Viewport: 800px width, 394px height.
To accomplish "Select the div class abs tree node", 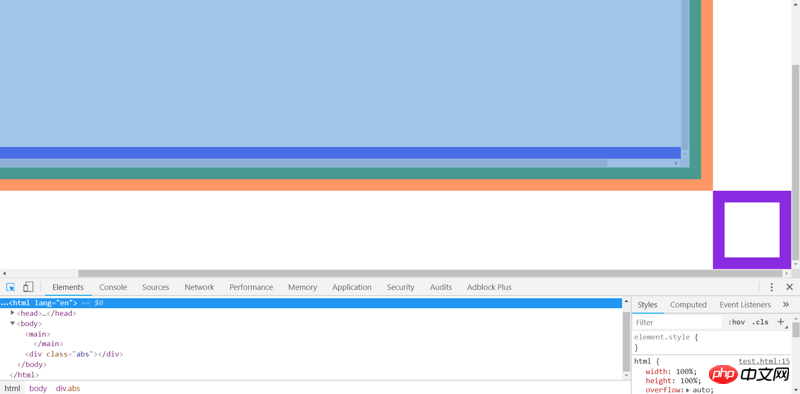I will click(x=74, y=354).
